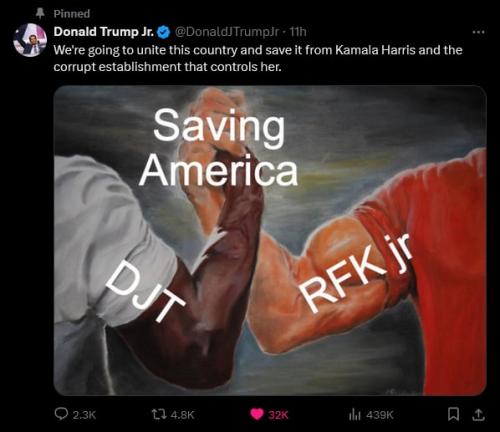
Task: Click the 439K views count
Action: [x=380, y=415]
